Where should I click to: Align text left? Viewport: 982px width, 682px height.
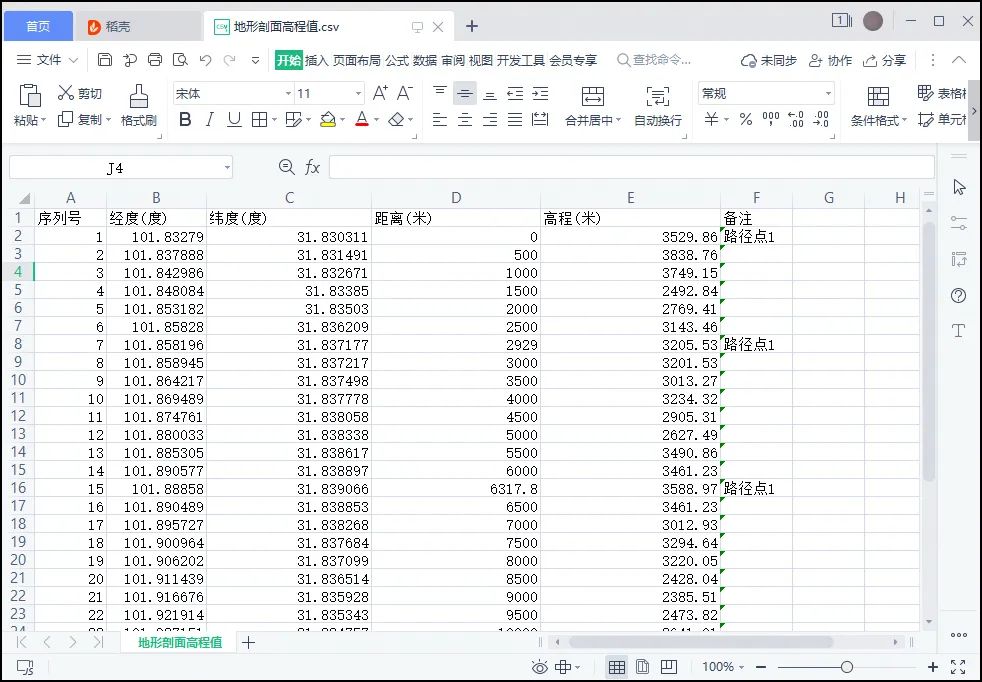click(440, 119)
